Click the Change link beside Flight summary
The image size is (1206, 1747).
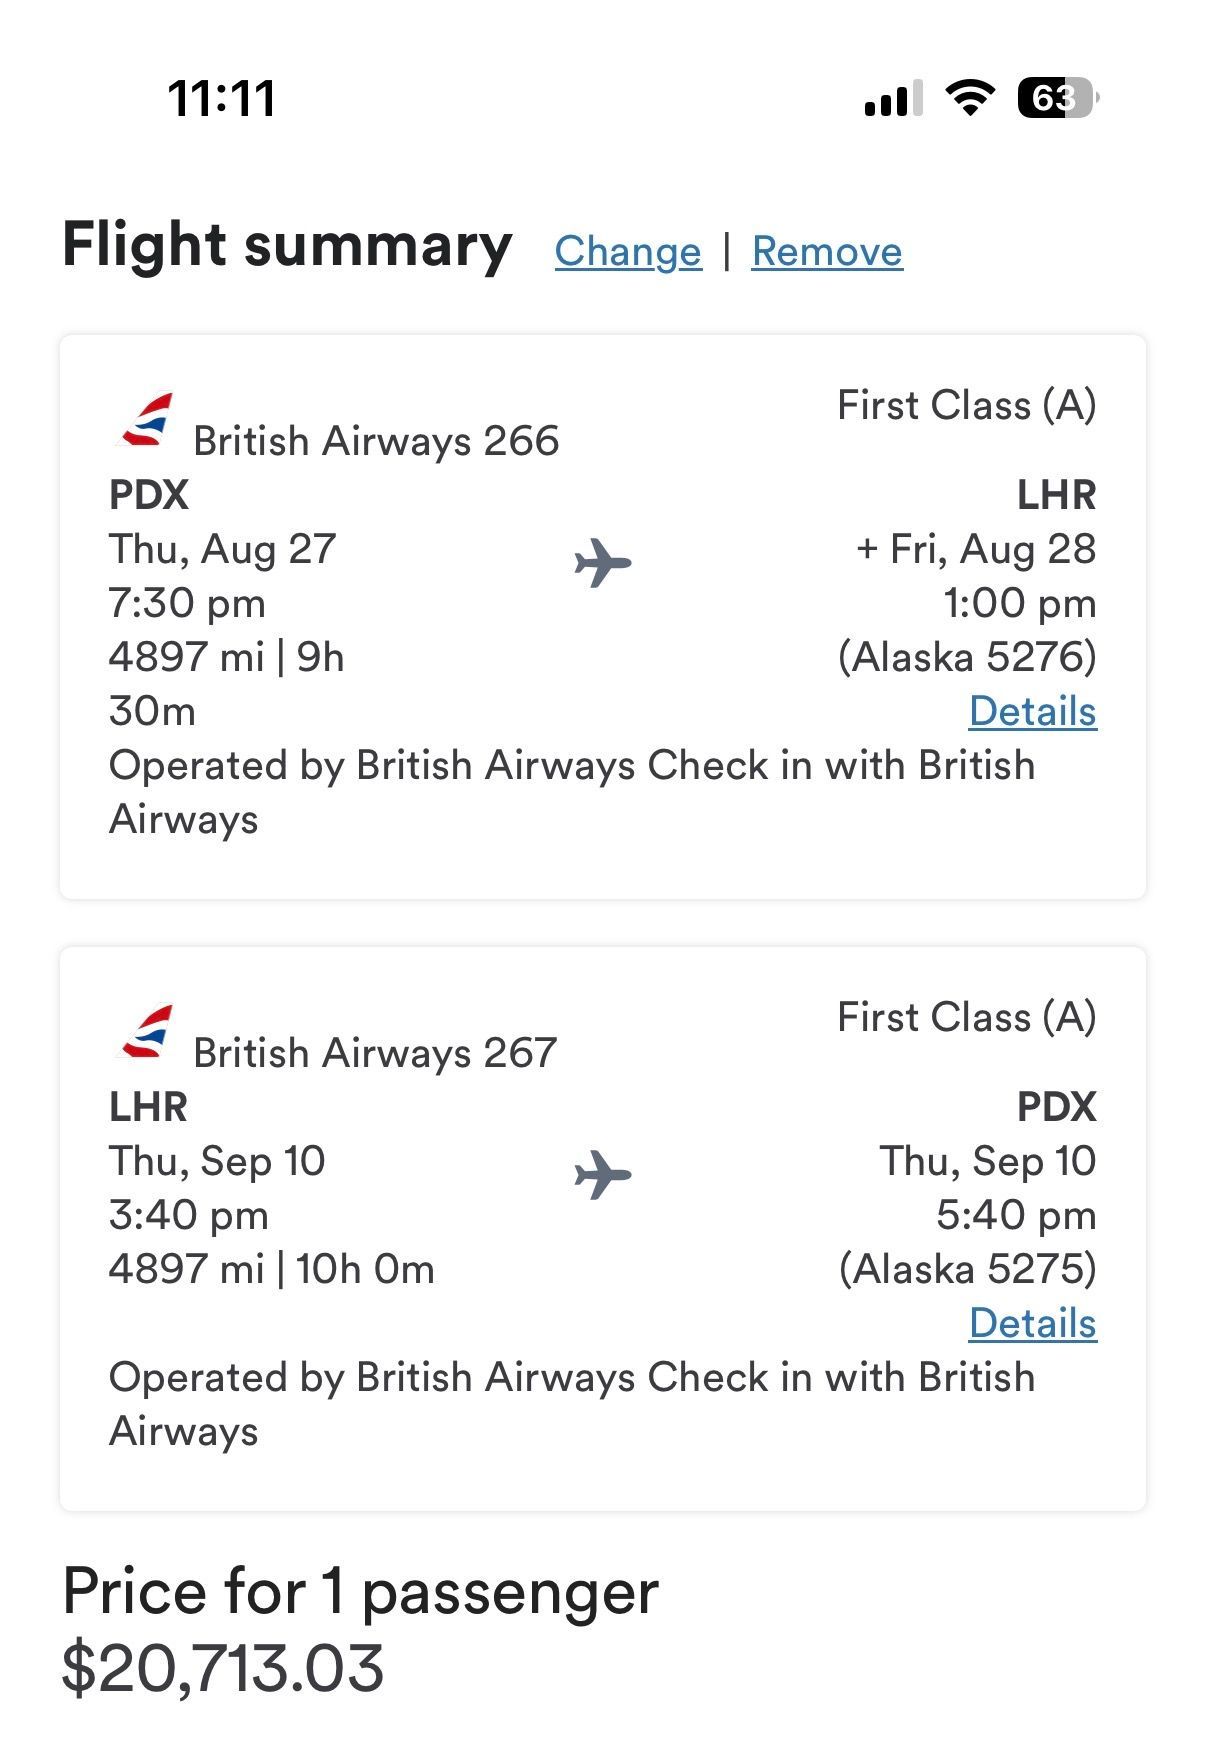click(x=628, y=251)
